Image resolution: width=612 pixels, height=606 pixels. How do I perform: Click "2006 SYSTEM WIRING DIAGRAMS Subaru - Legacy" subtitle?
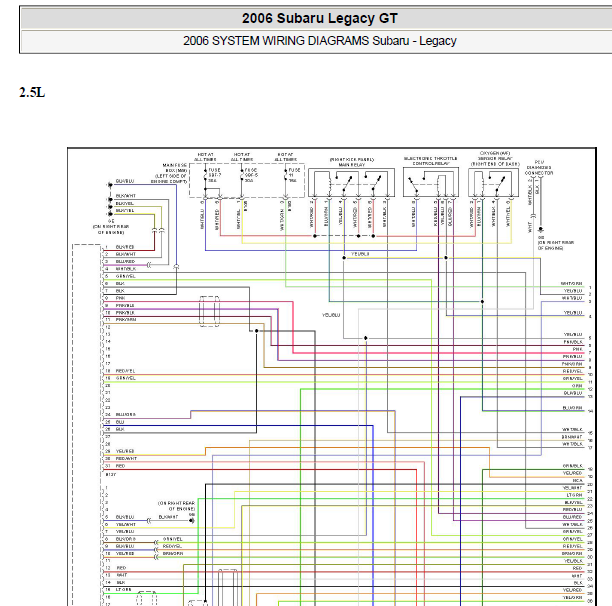(320, 41)
